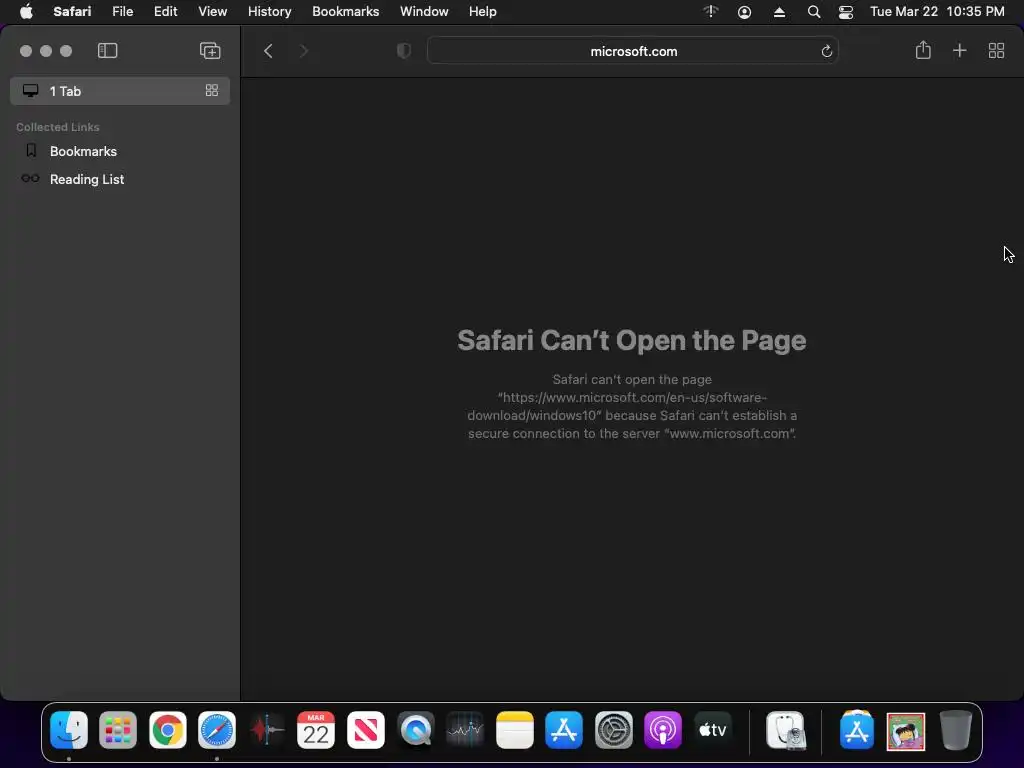Open the File menu
The width and height of the screenshot is (1024, 768).
click(x=122, y=12)
